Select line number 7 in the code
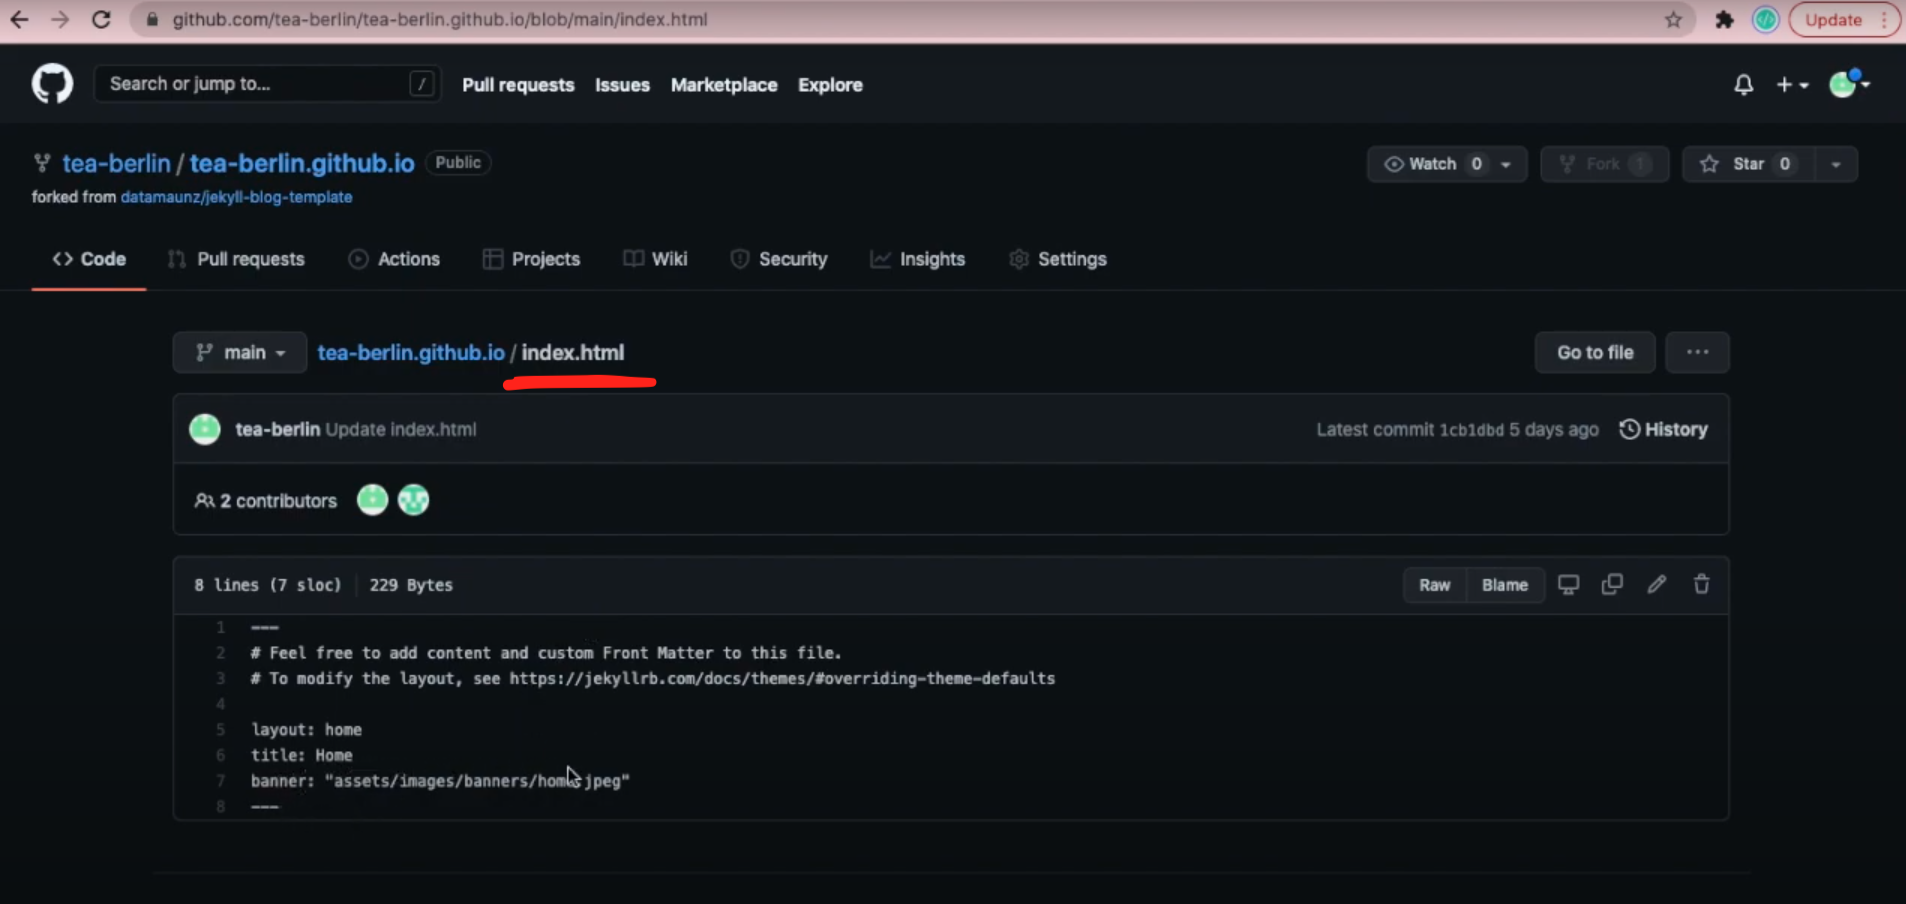 tap(220, 781)
